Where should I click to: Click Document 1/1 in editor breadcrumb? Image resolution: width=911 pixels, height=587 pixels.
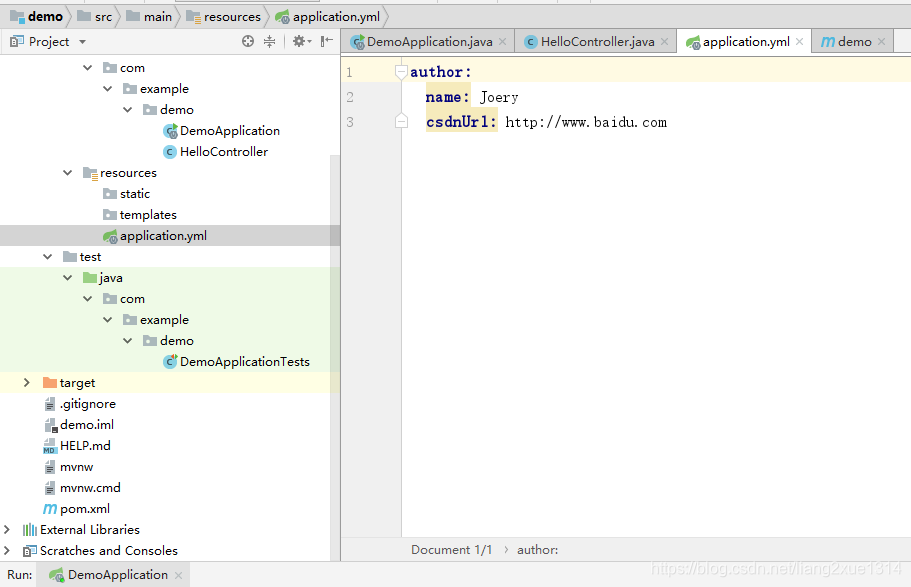pyautogui.click(x=451, y=550)
